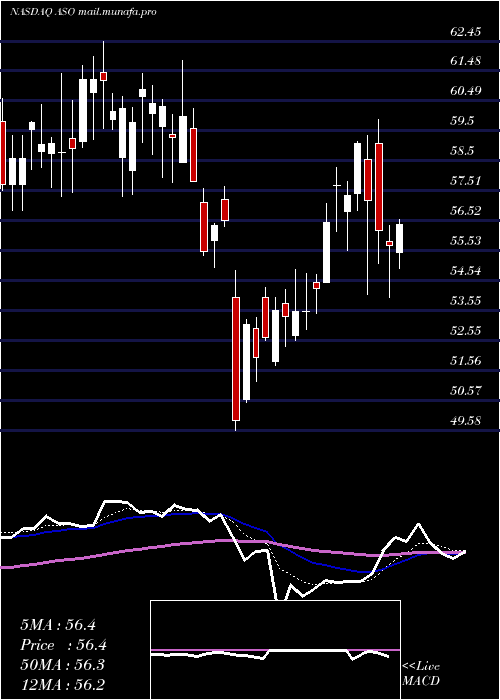500x700 pixels.
Task: Click the '5MA : 56.4' readout
Action: [x=58, y=625]
